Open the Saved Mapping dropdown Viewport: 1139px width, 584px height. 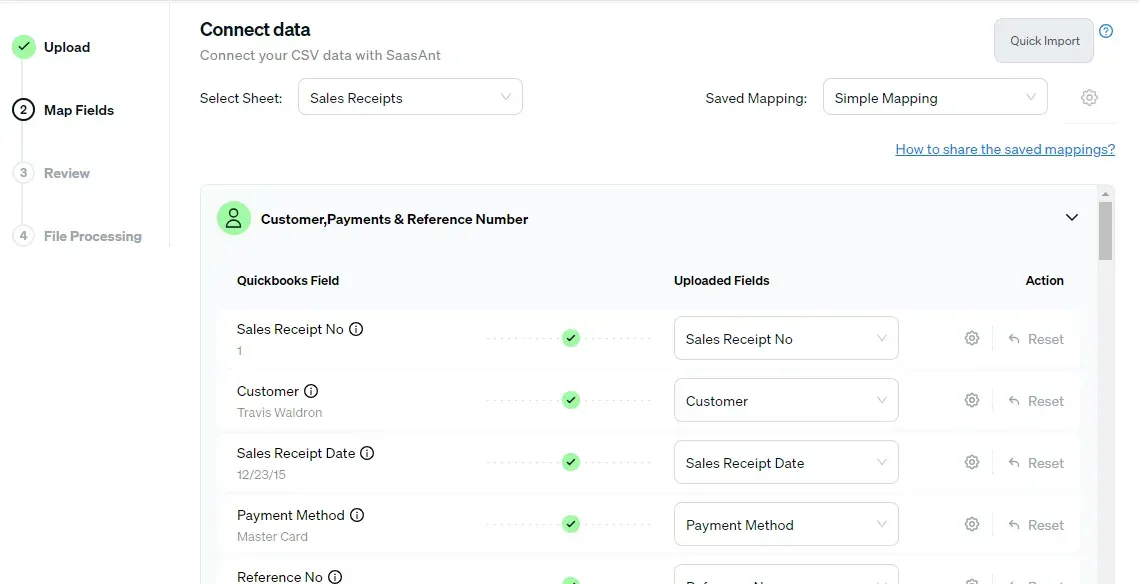(935, 97)
